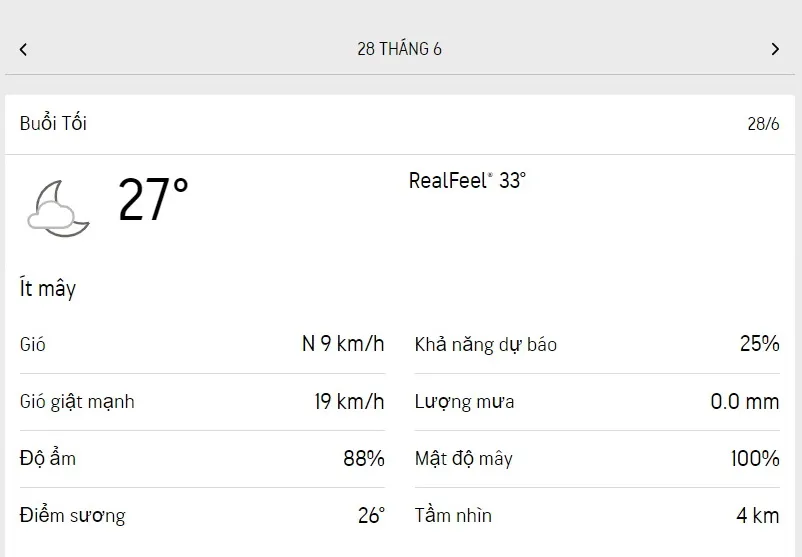802x557 pixels.
Task: Select the Mật độ mây row
Action: coord(596,459)
